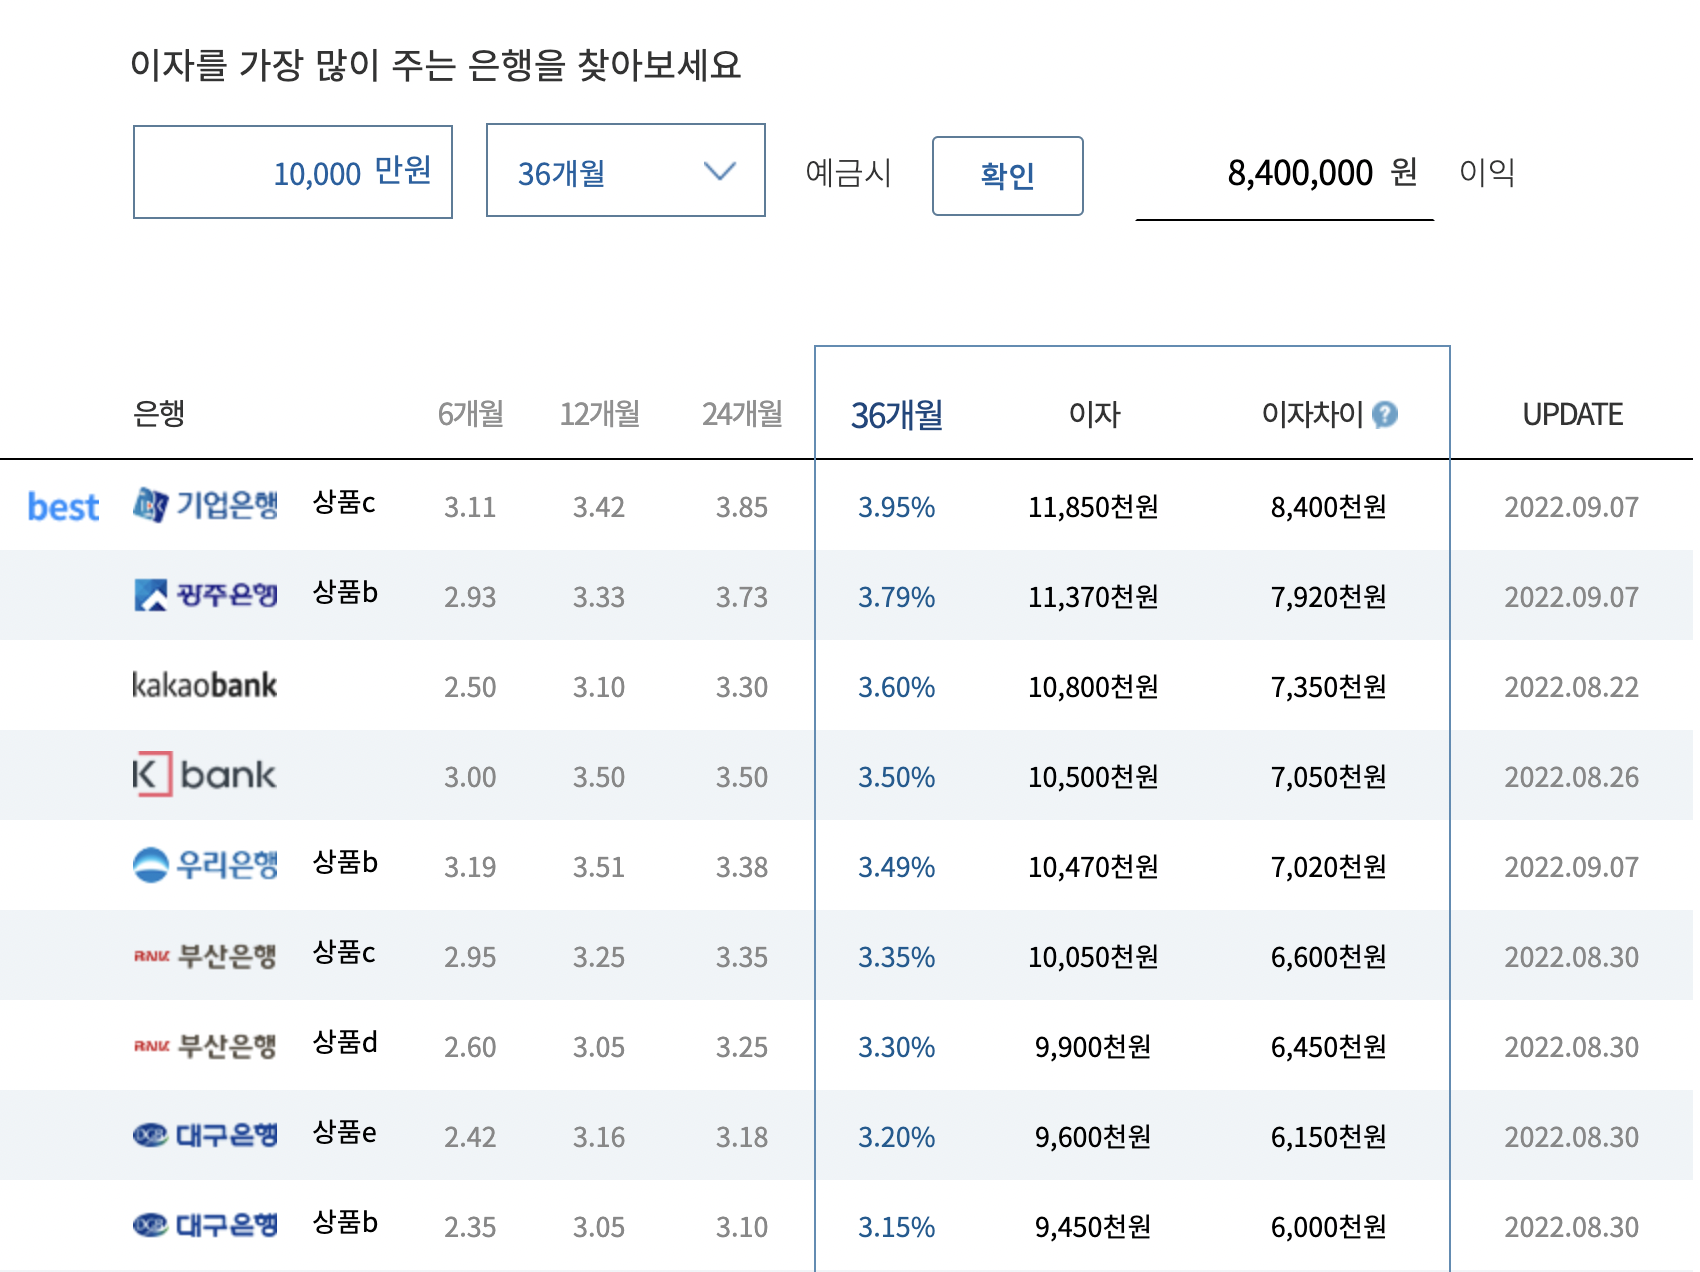
Task: Click 상품d label for 부산은행
Action: click(x=345, y=1042)
